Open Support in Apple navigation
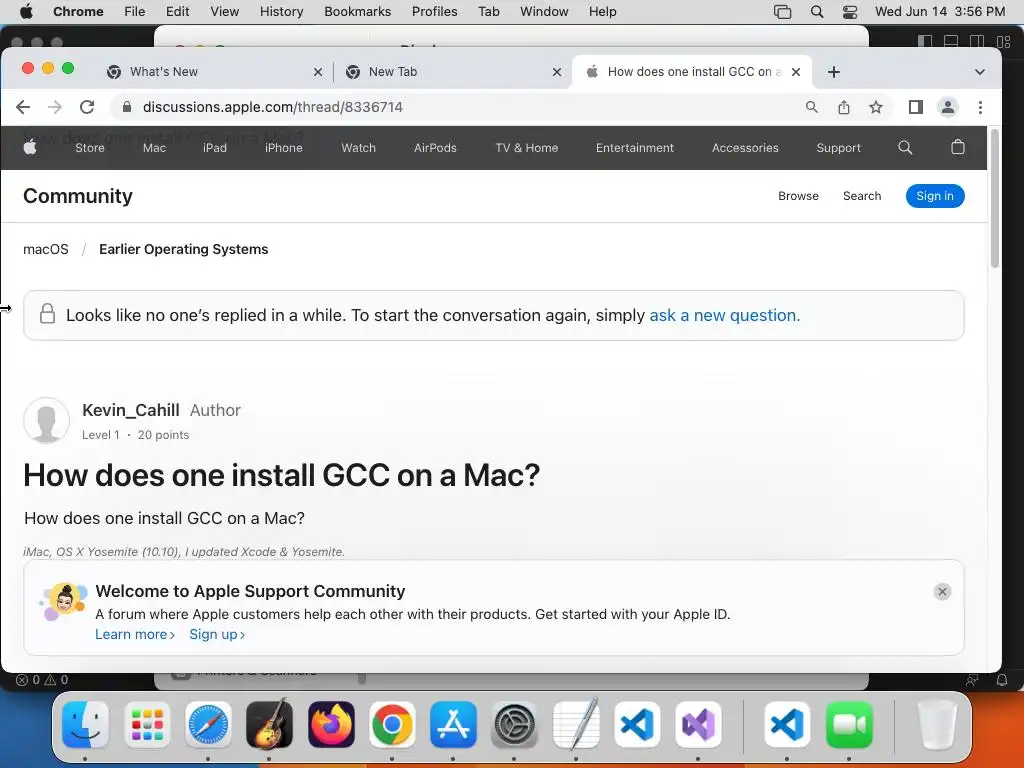Image resolution: width=1024 pixels, height=768 pixels. point(838,148)
